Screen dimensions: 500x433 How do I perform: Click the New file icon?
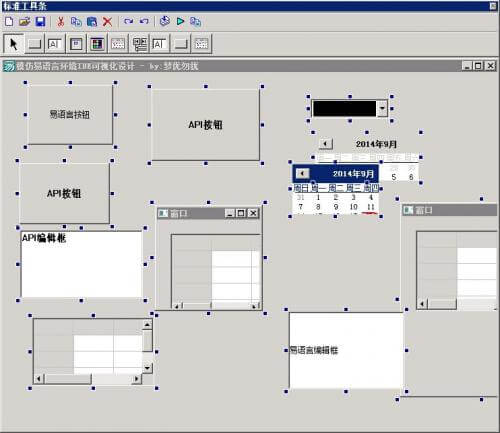tap(9, 22)
